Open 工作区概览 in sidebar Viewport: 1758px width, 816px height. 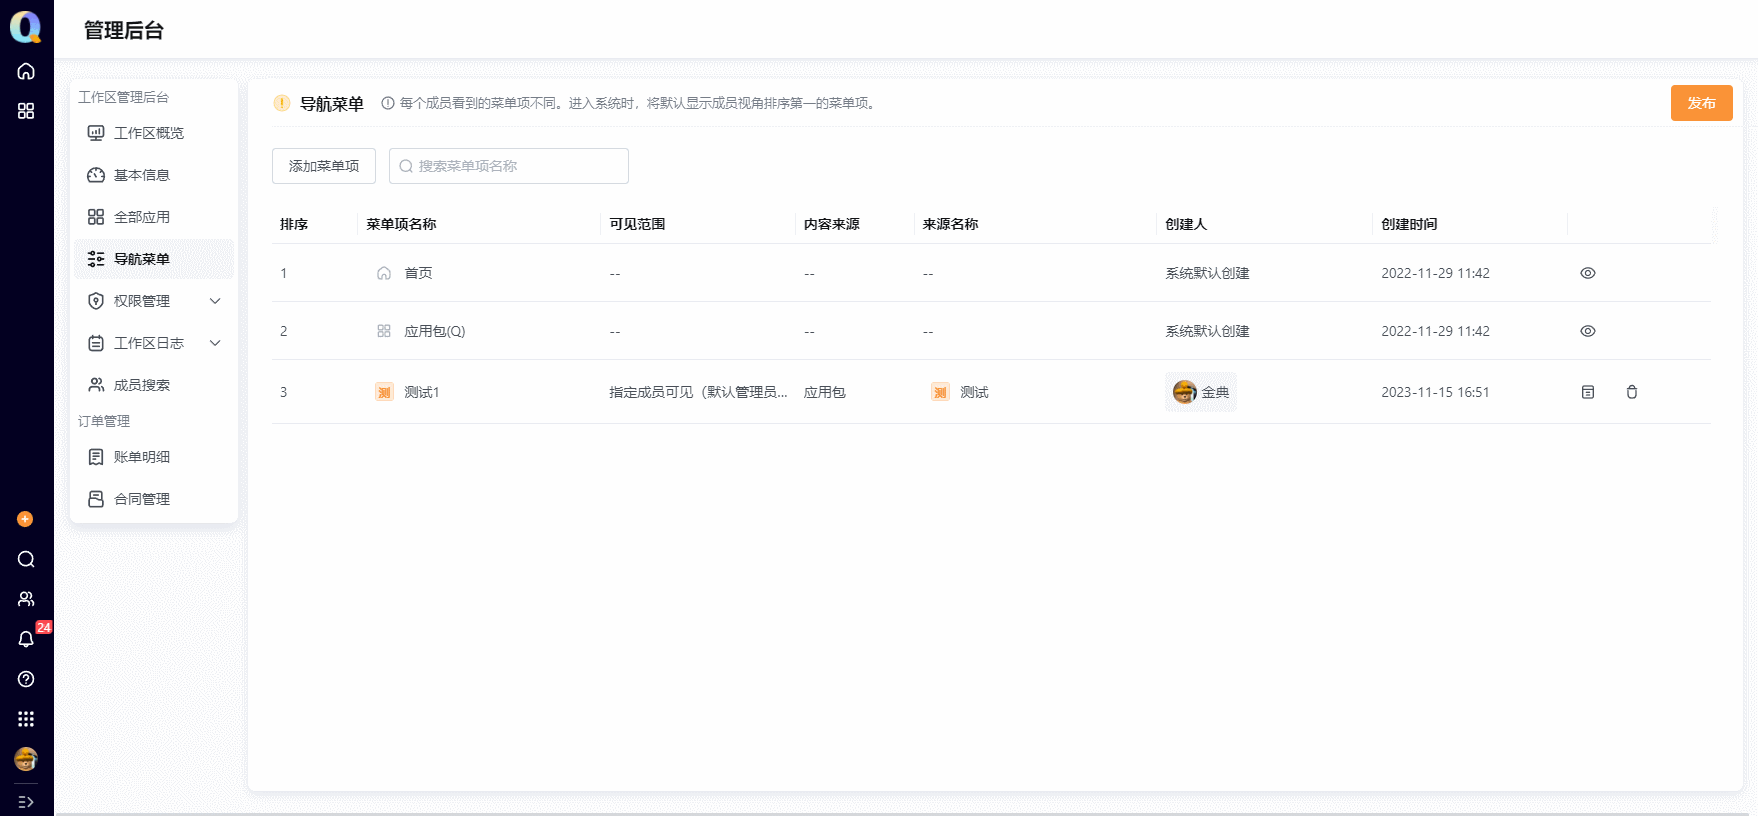click(x=153, y=133)
